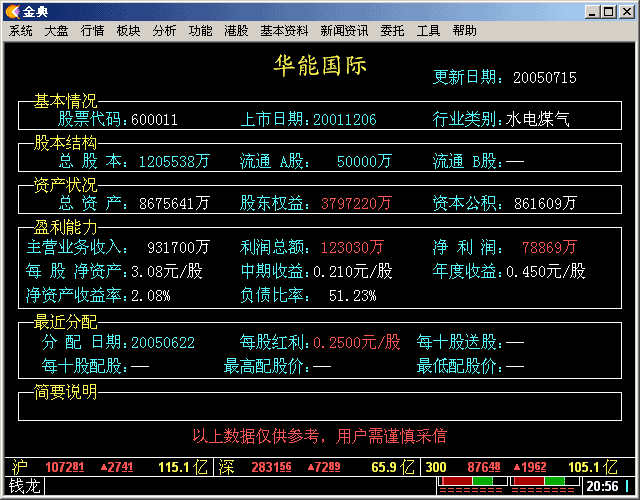This screenshot has width=640, height=500.
Task: Click the left red-green market indicator bar
Action: coord(472,482)
